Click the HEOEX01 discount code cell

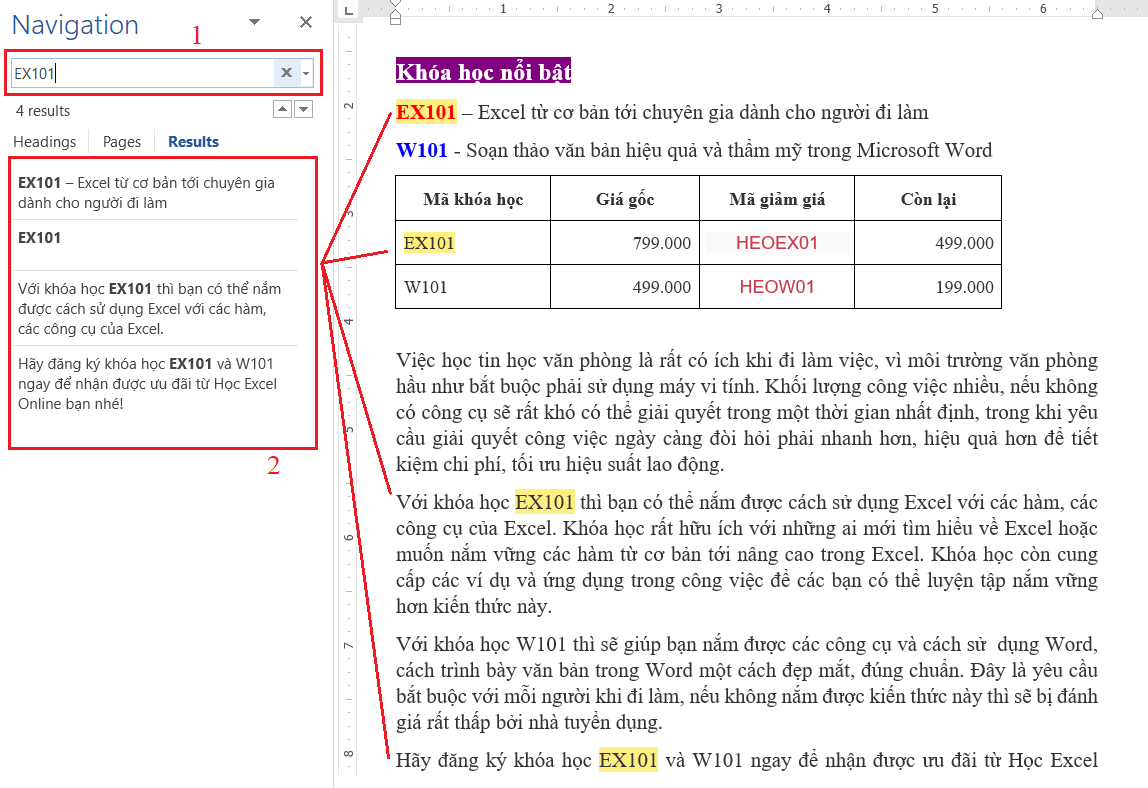pos(777,243)
